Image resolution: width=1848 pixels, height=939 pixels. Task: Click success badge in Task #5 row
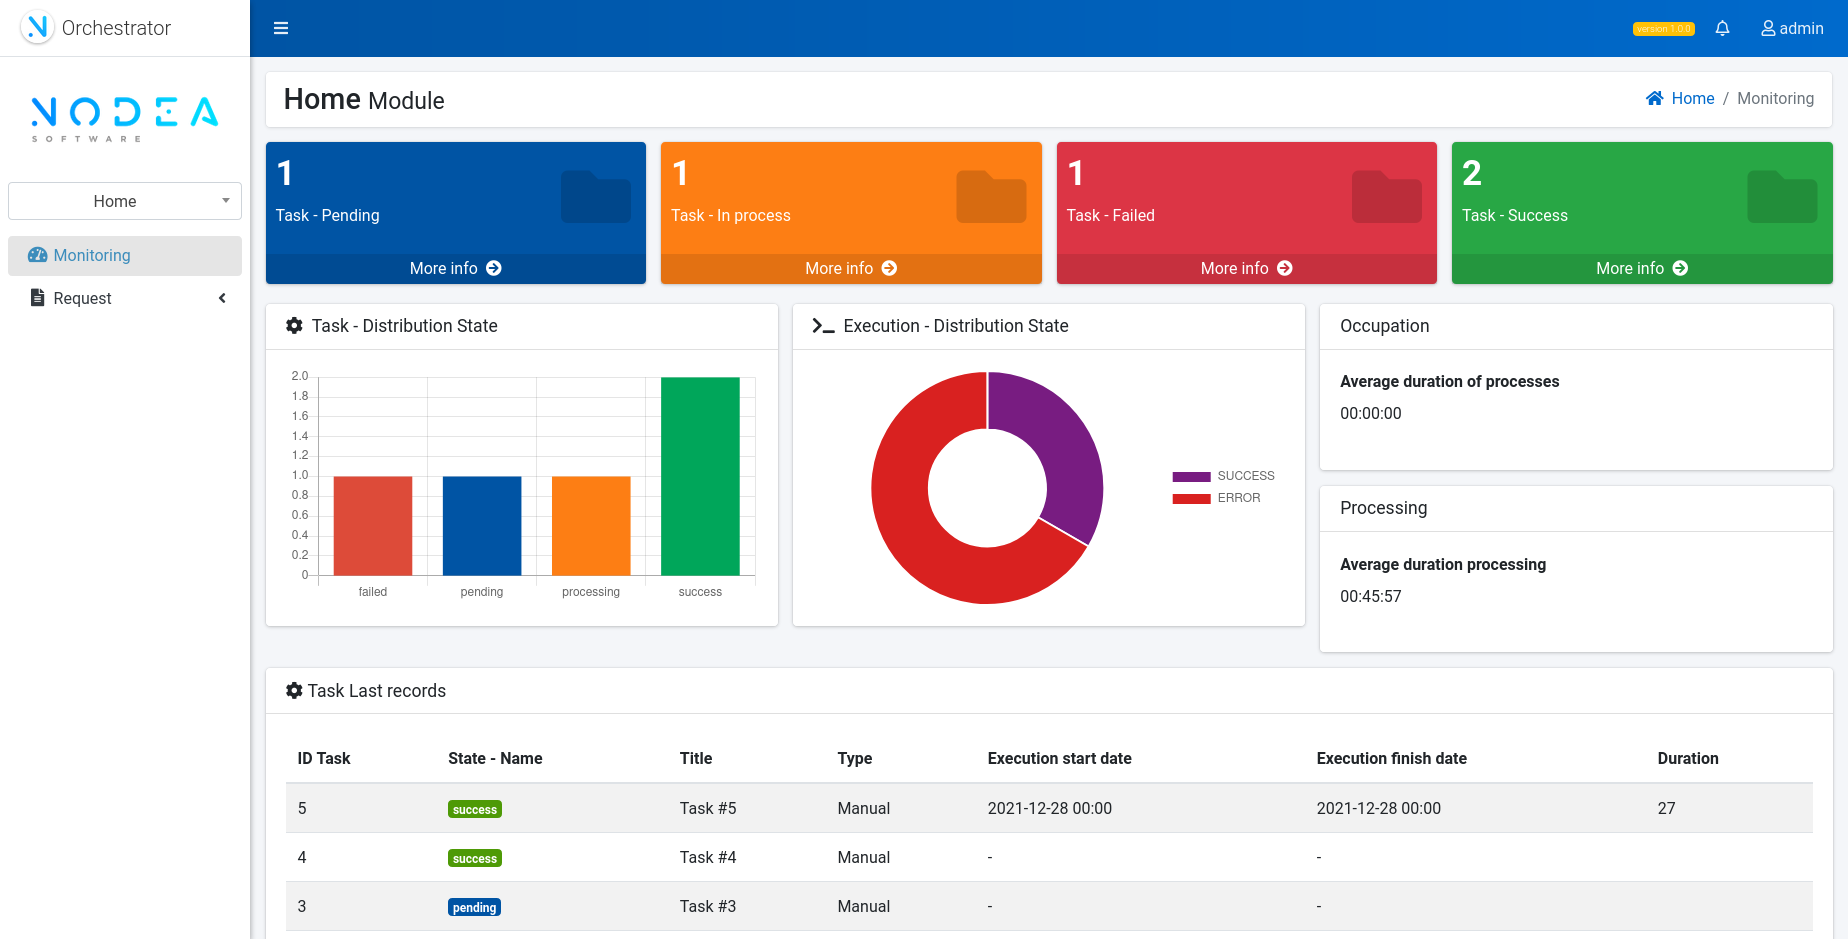(x=475, y=809)
